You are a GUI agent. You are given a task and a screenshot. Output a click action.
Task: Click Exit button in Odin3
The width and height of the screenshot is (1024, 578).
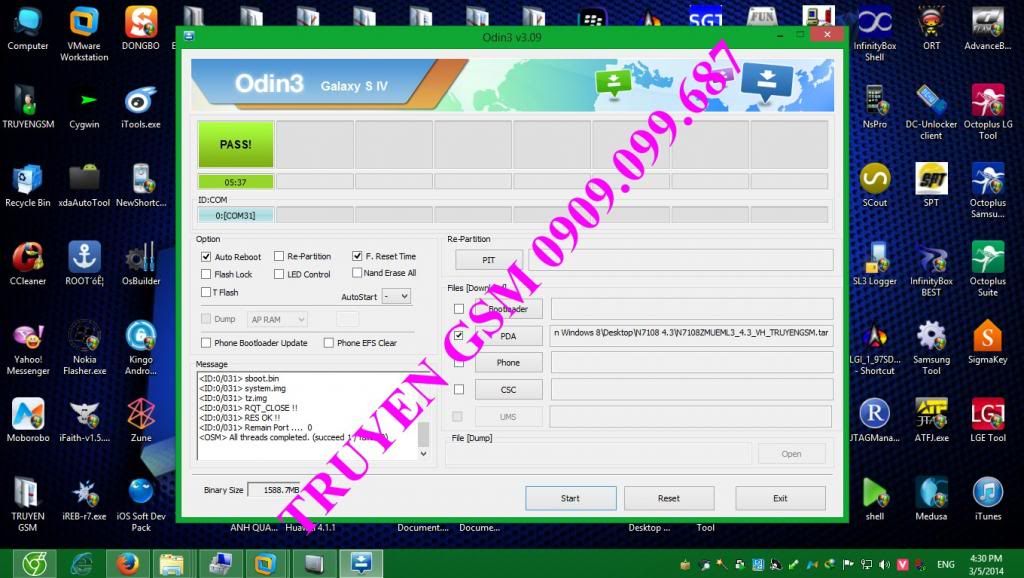(780, 498)
